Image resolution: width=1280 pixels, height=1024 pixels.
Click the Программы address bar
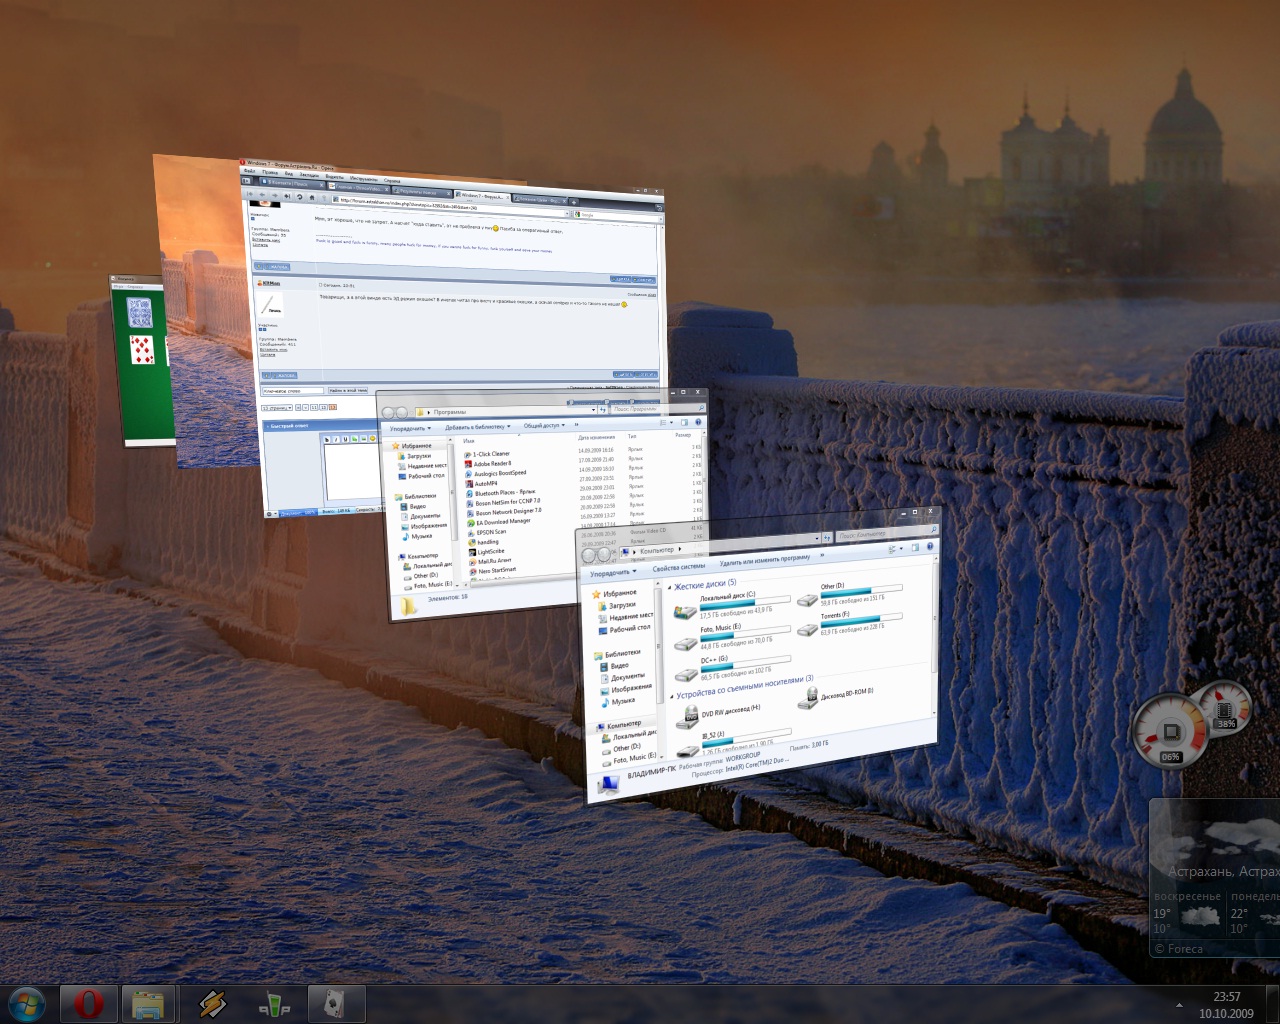point(505,410)
